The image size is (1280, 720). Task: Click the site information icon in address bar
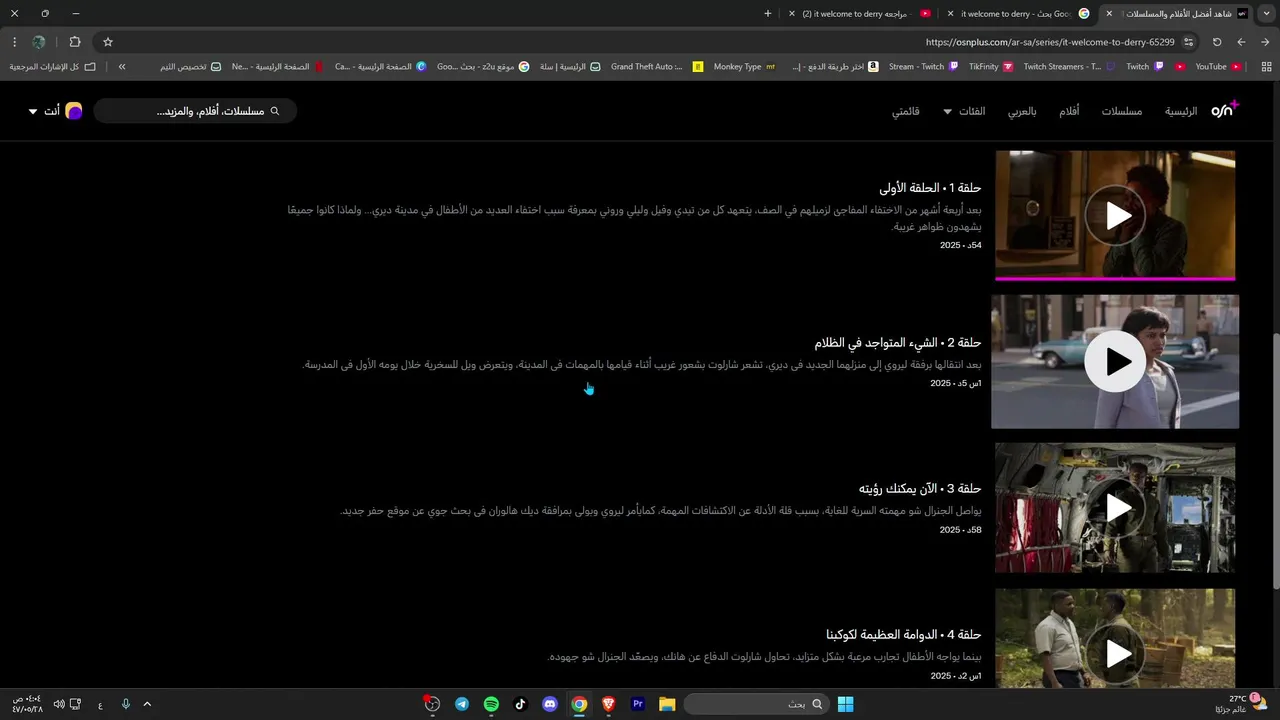click(1188, 42)
